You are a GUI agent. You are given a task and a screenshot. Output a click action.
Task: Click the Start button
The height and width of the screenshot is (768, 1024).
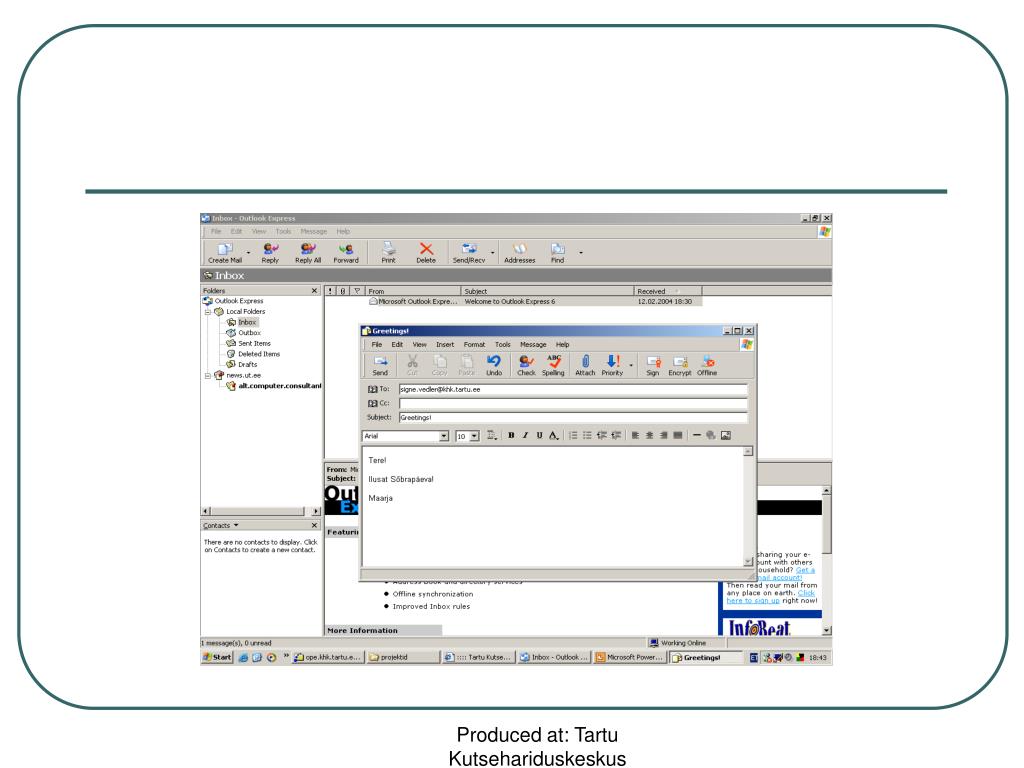coord(217,657)
